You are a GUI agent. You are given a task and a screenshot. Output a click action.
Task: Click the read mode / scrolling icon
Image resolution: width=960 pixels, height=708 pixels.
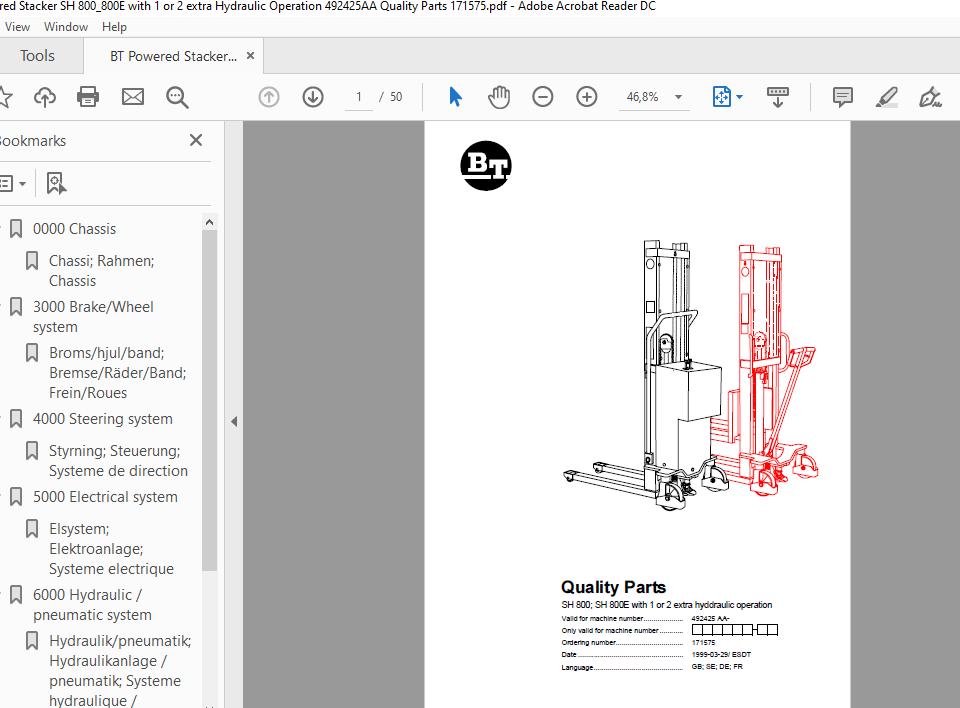click(778, 97)
